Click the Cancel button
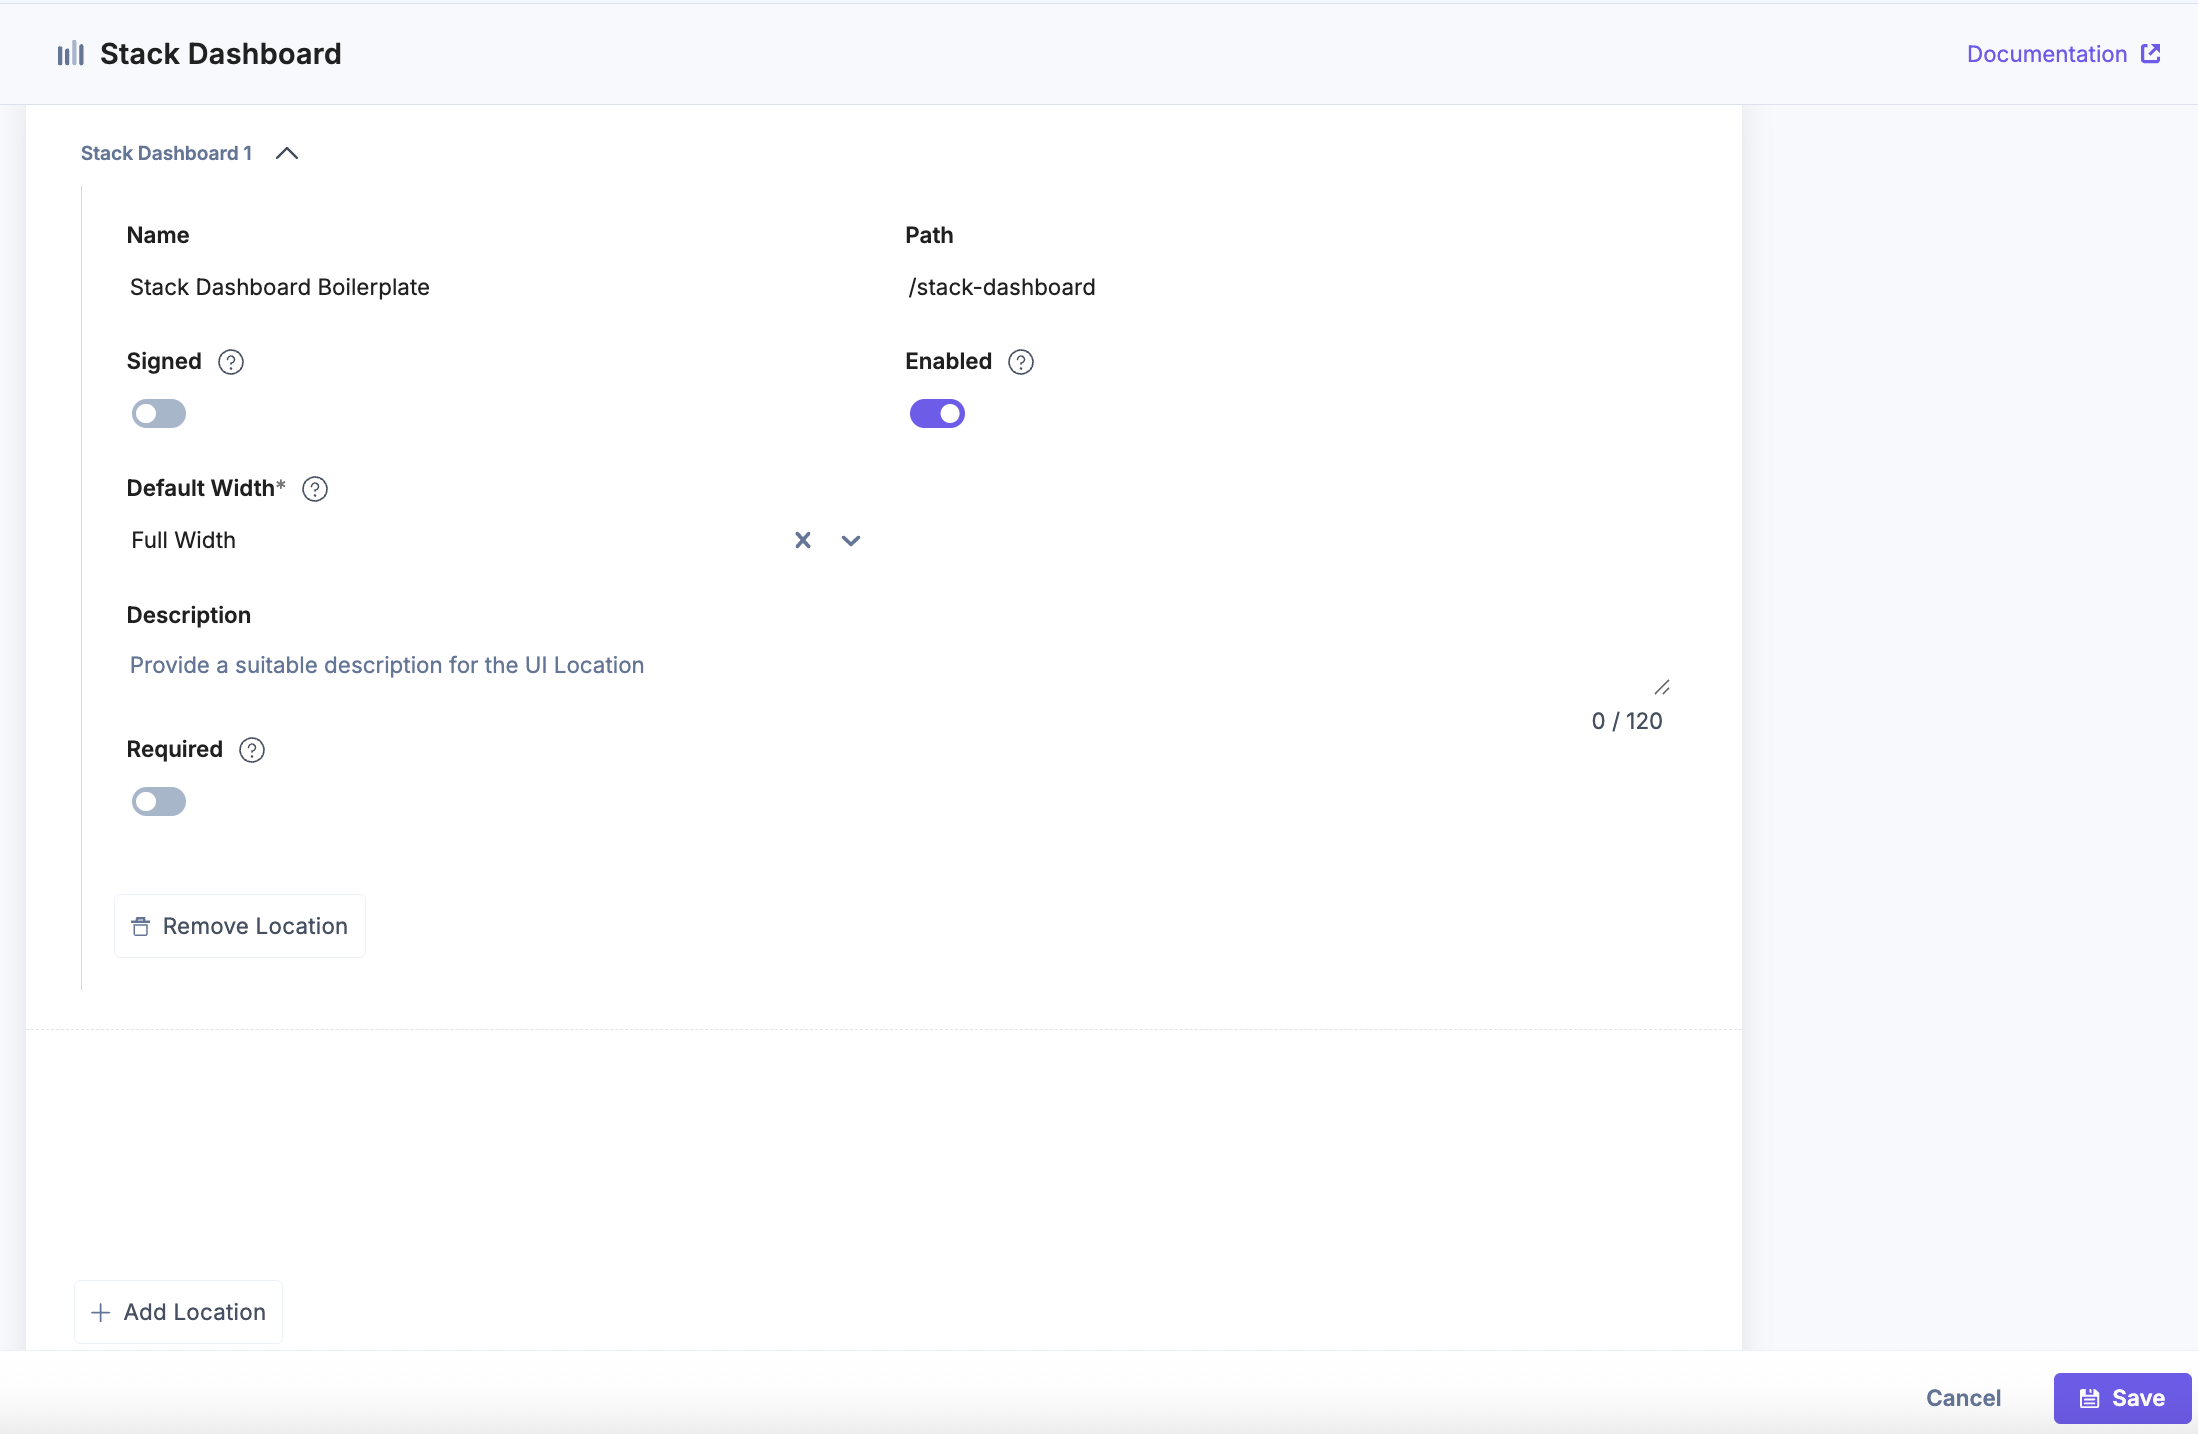The width and height of the screenshot is (2198, 1434). coord(1962,1397)
